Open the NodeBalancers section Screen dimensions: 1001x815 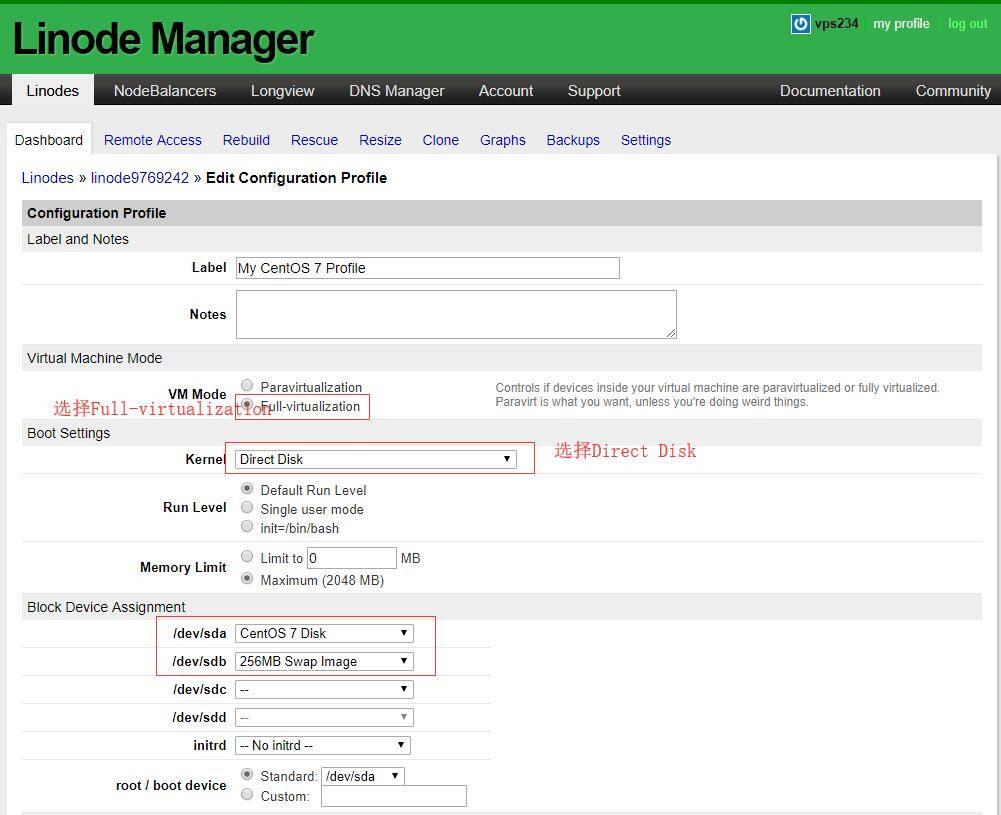[165, 90]
